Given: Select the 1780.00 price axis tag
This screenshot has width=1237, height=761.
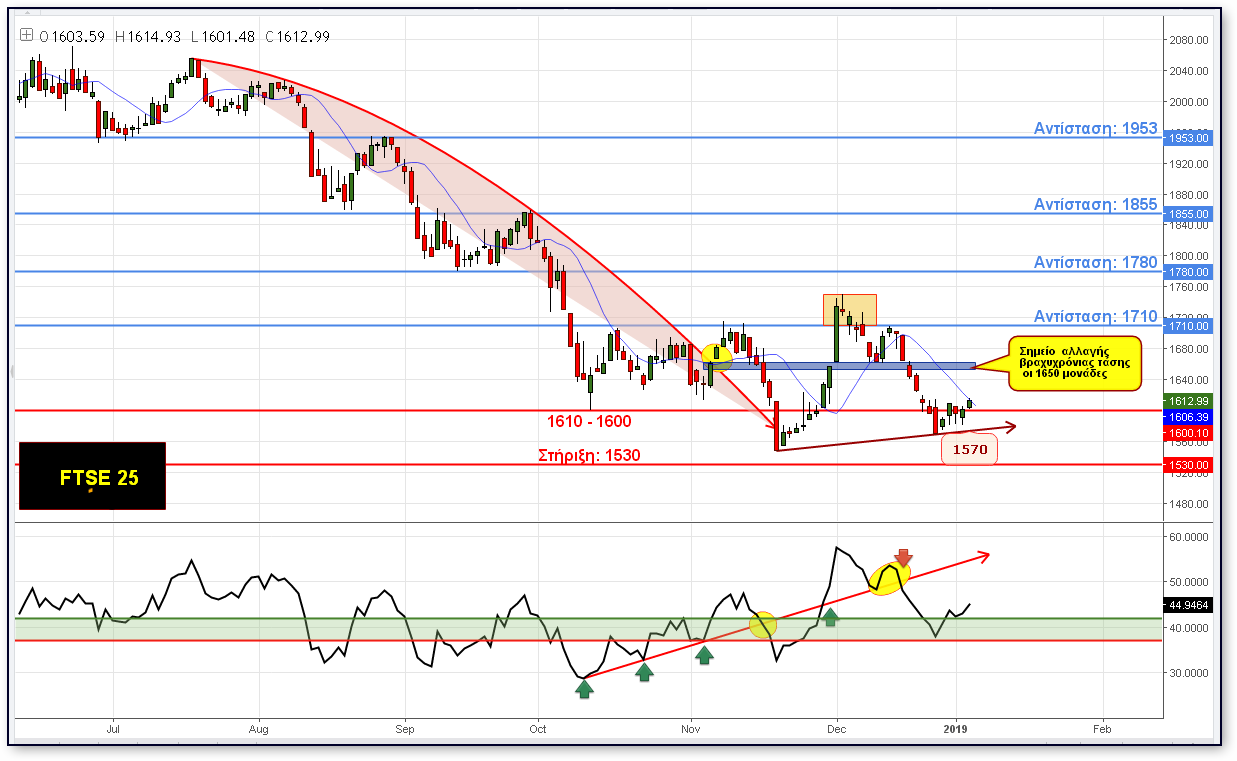Looking at the screenshot, I should tap(1188, 272).
